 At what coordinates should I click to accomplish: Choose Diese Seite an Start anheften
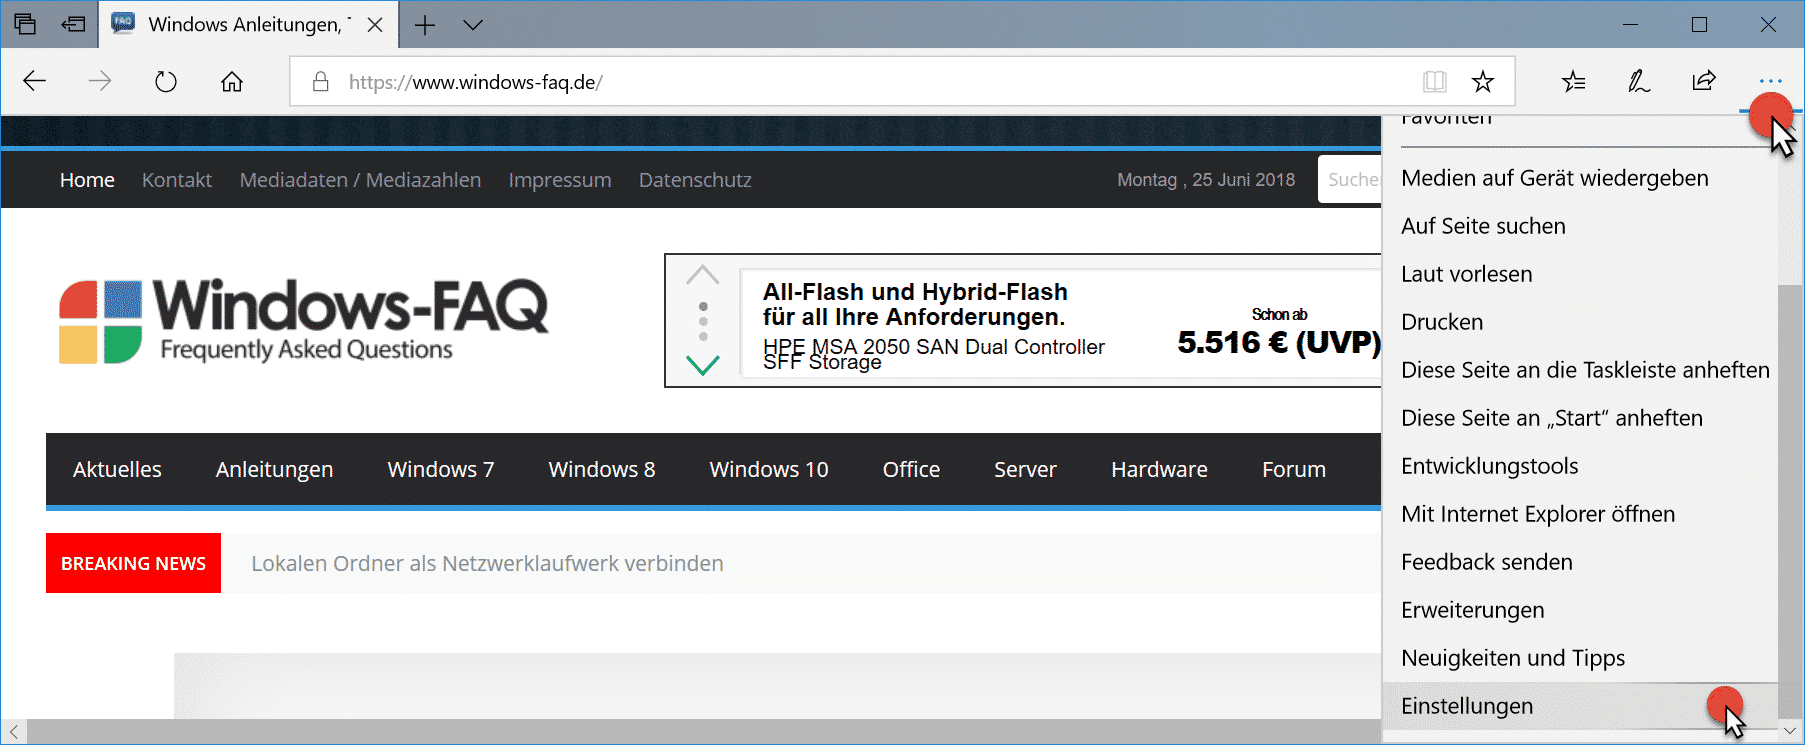(x=1580, y=418)
